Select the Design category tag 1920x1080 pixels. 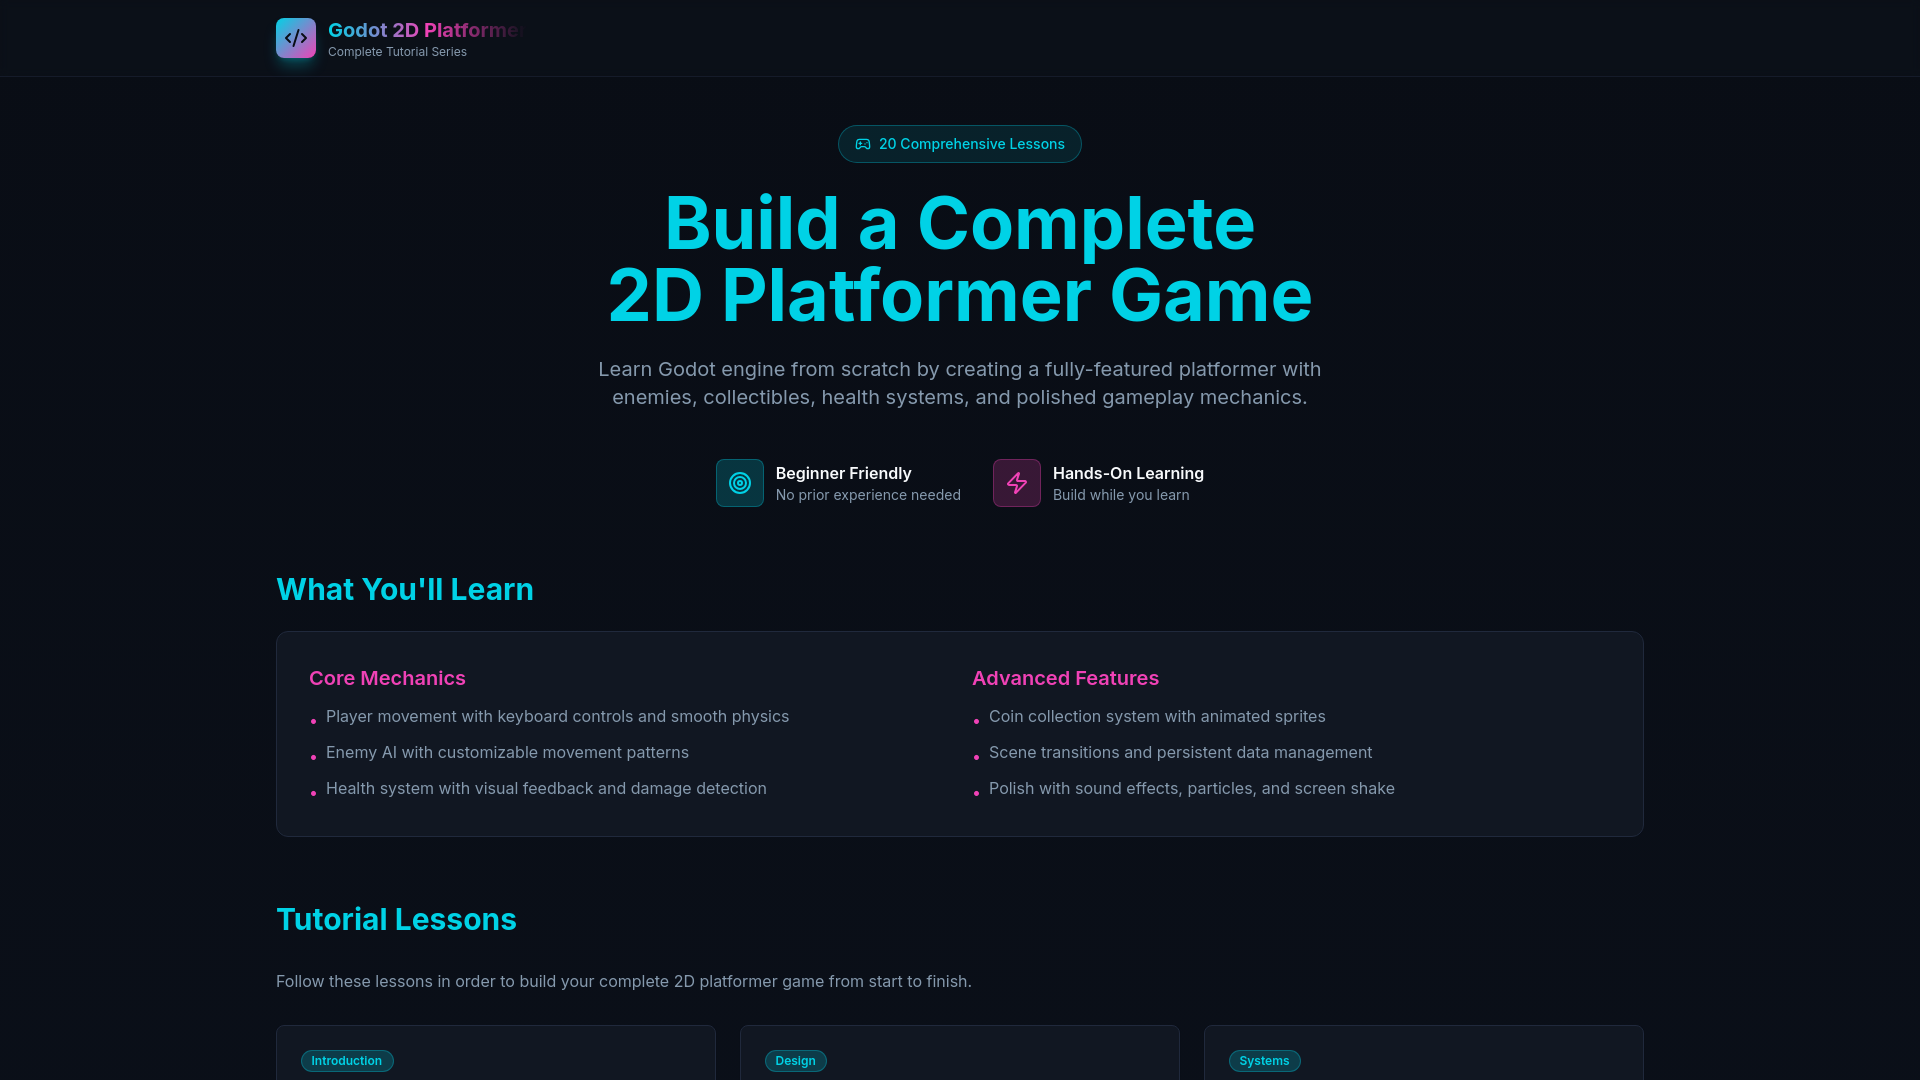coord(795,1060)
